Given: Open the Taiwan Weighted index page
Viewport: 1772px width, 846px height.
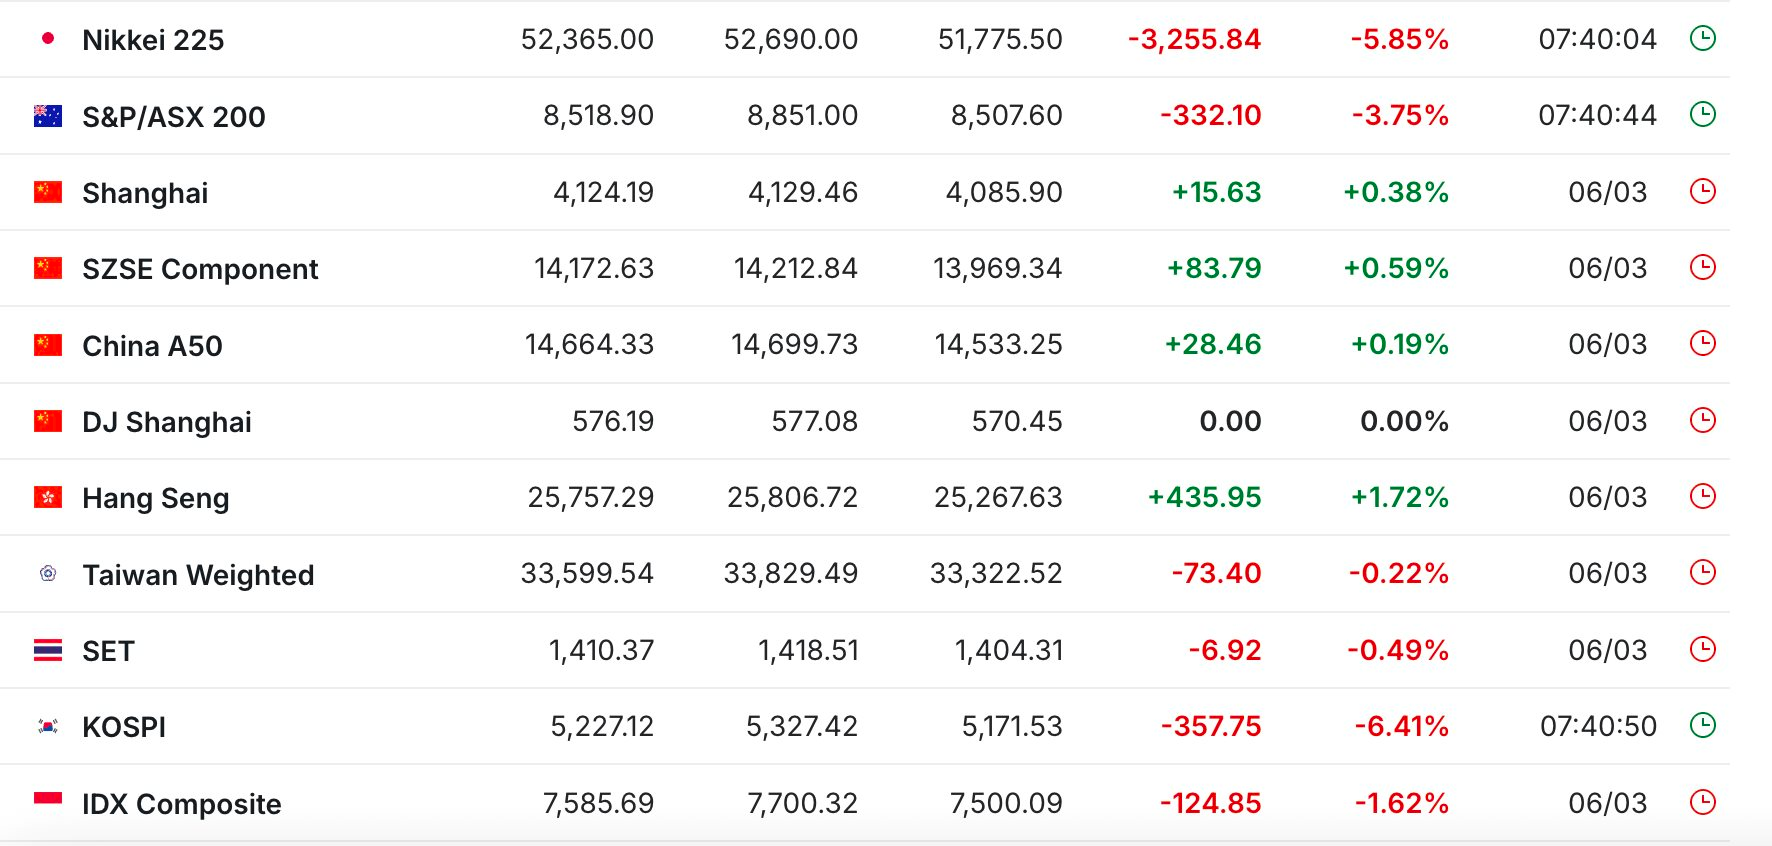Looking at the screenshot, I should (198, 575).
